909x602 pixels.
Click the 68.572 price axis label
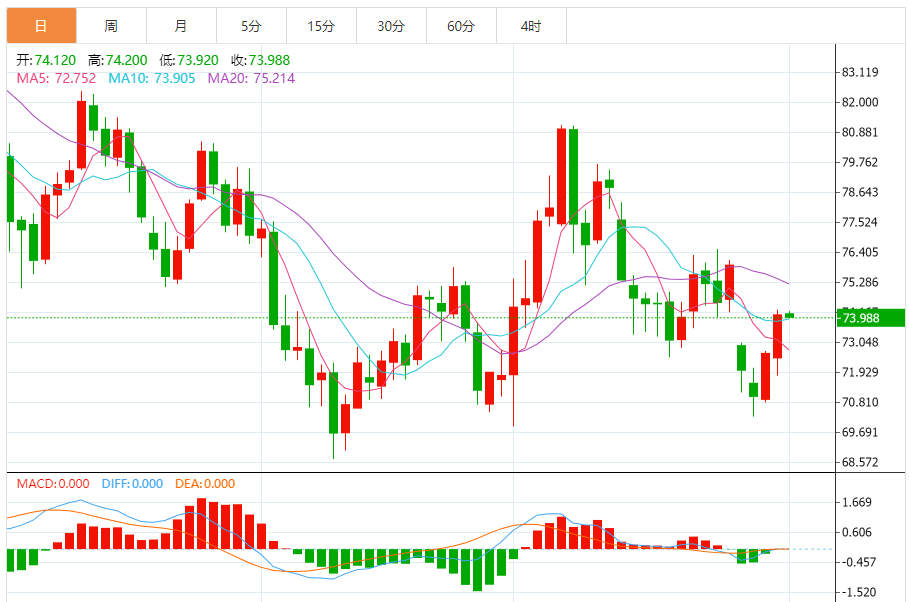click(x=860, y=462)
